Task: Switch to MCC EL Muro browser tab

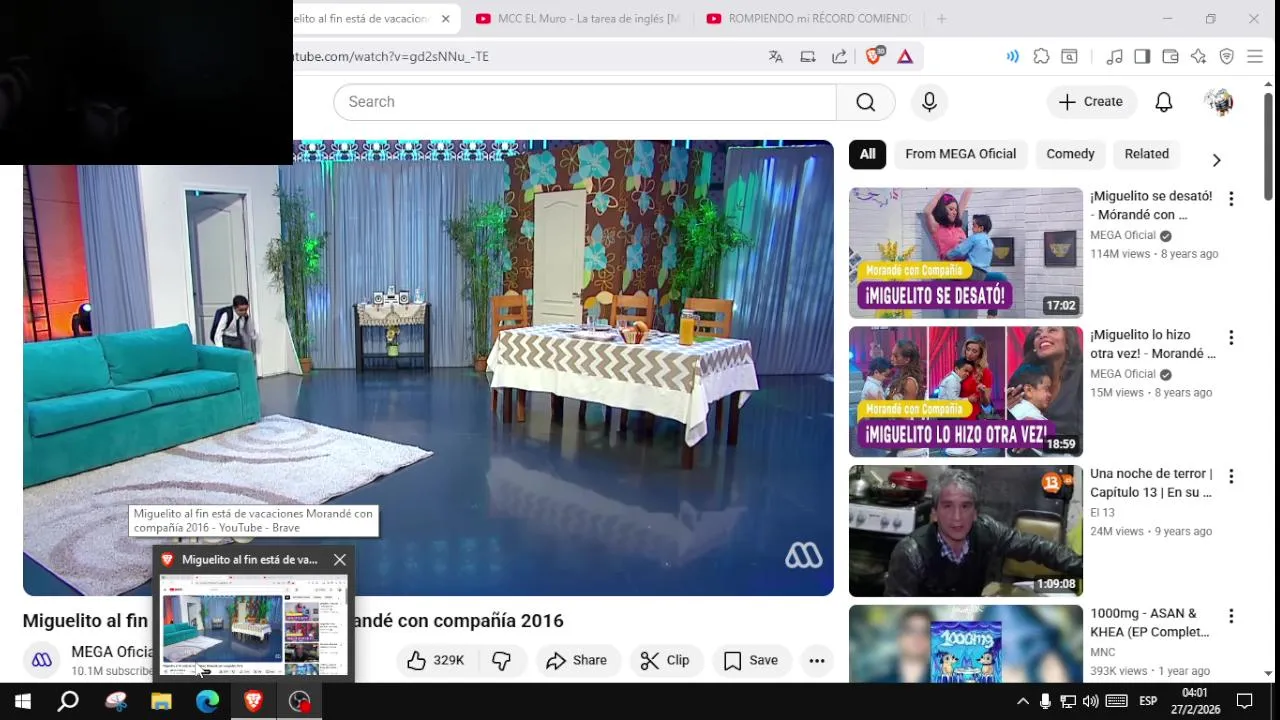Action: pyautogui.click(x=577, y=18)
